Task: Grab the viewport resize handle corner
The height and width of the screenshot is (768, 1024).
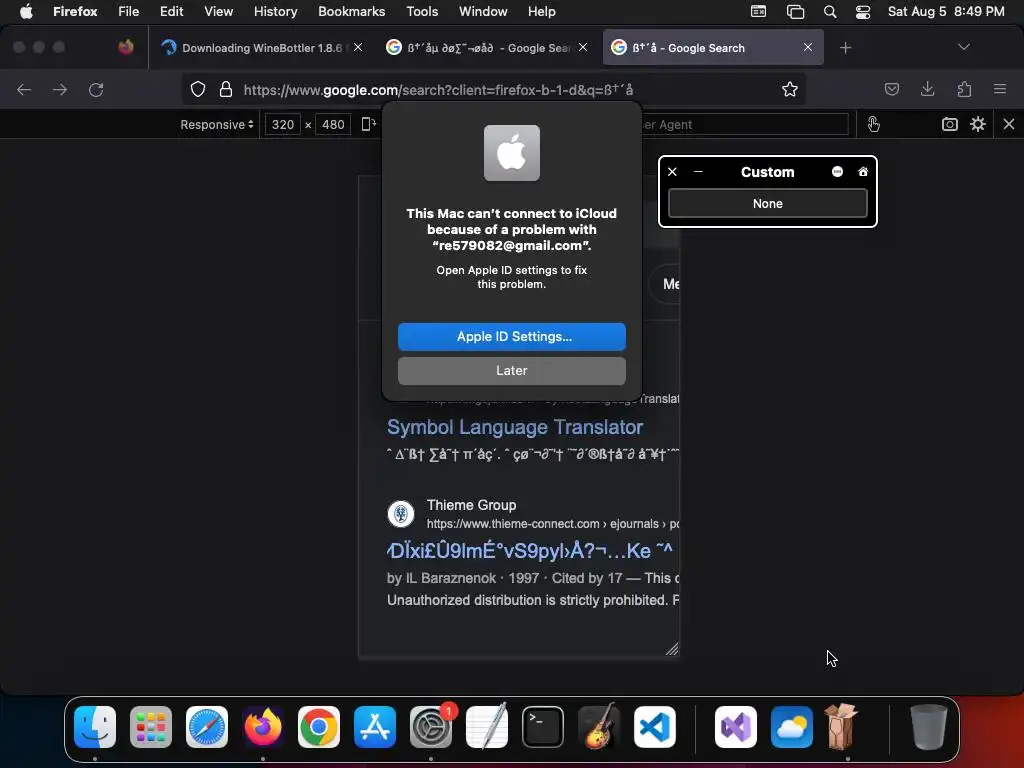Action: [672, 648]
